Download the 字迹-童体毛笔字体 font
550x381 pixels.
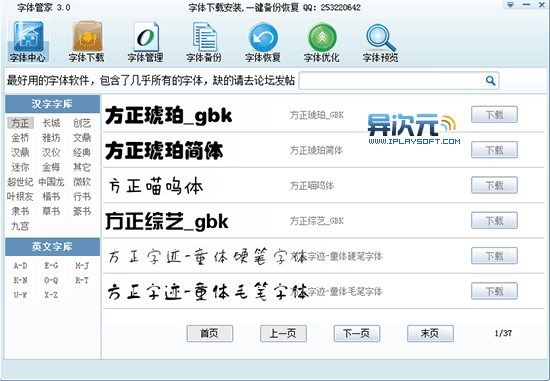[x=494, y=291]
